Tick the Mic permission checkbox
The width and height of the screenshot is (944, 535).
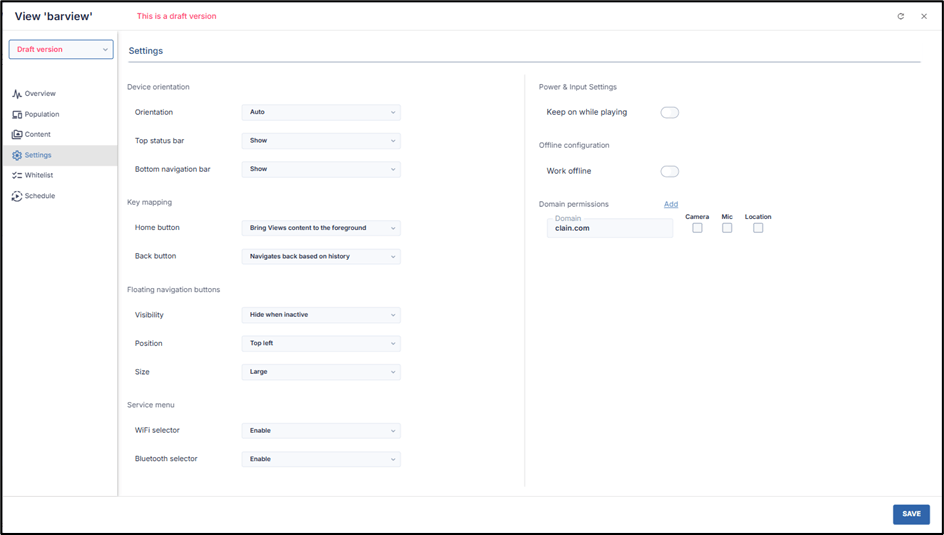727,228
